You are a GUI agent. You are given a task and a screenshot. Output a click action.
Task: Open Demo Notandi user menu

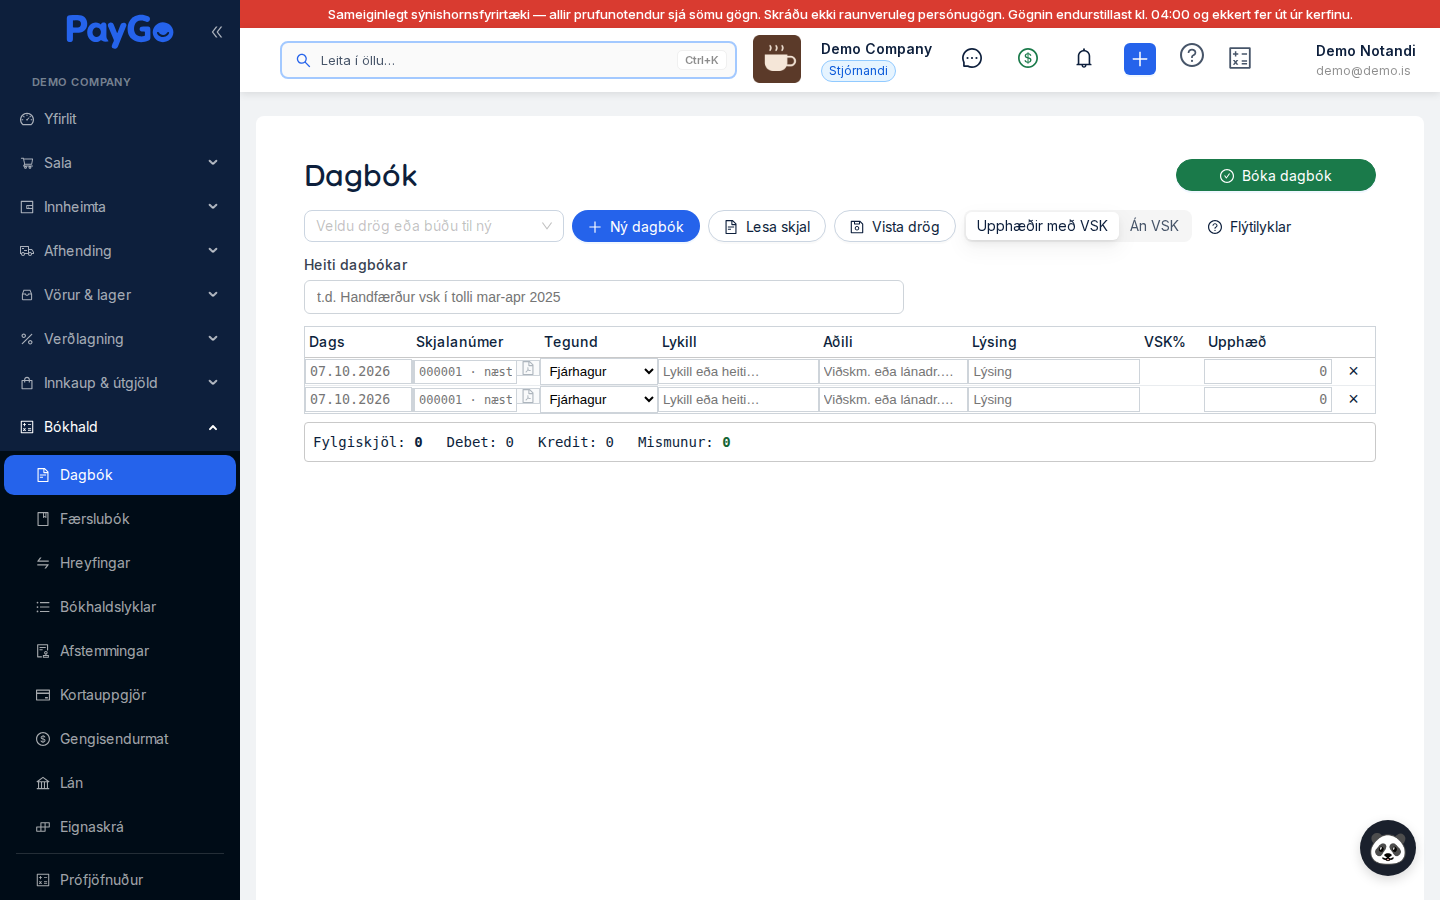pyautogui.click(x=1365, y=60)
